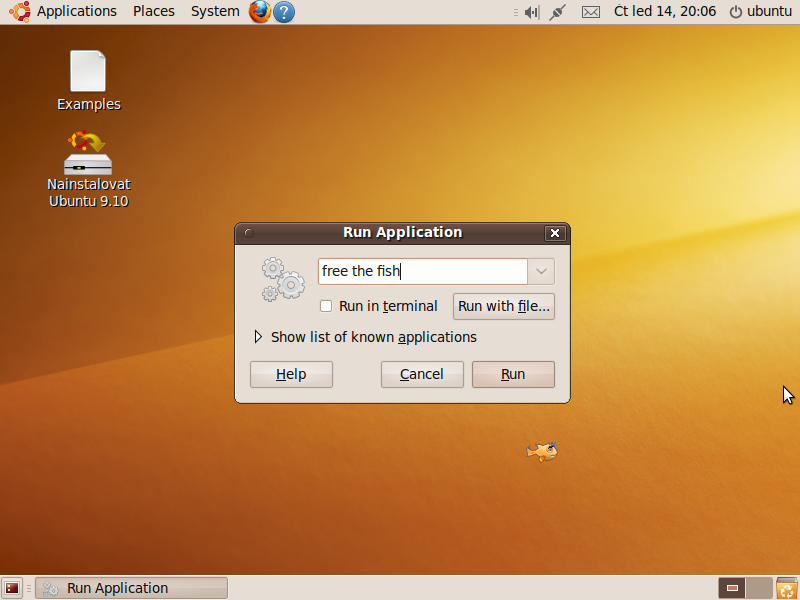
Task: Click the swimming orange fish on desktop
Action: click(x=542, y=452)
